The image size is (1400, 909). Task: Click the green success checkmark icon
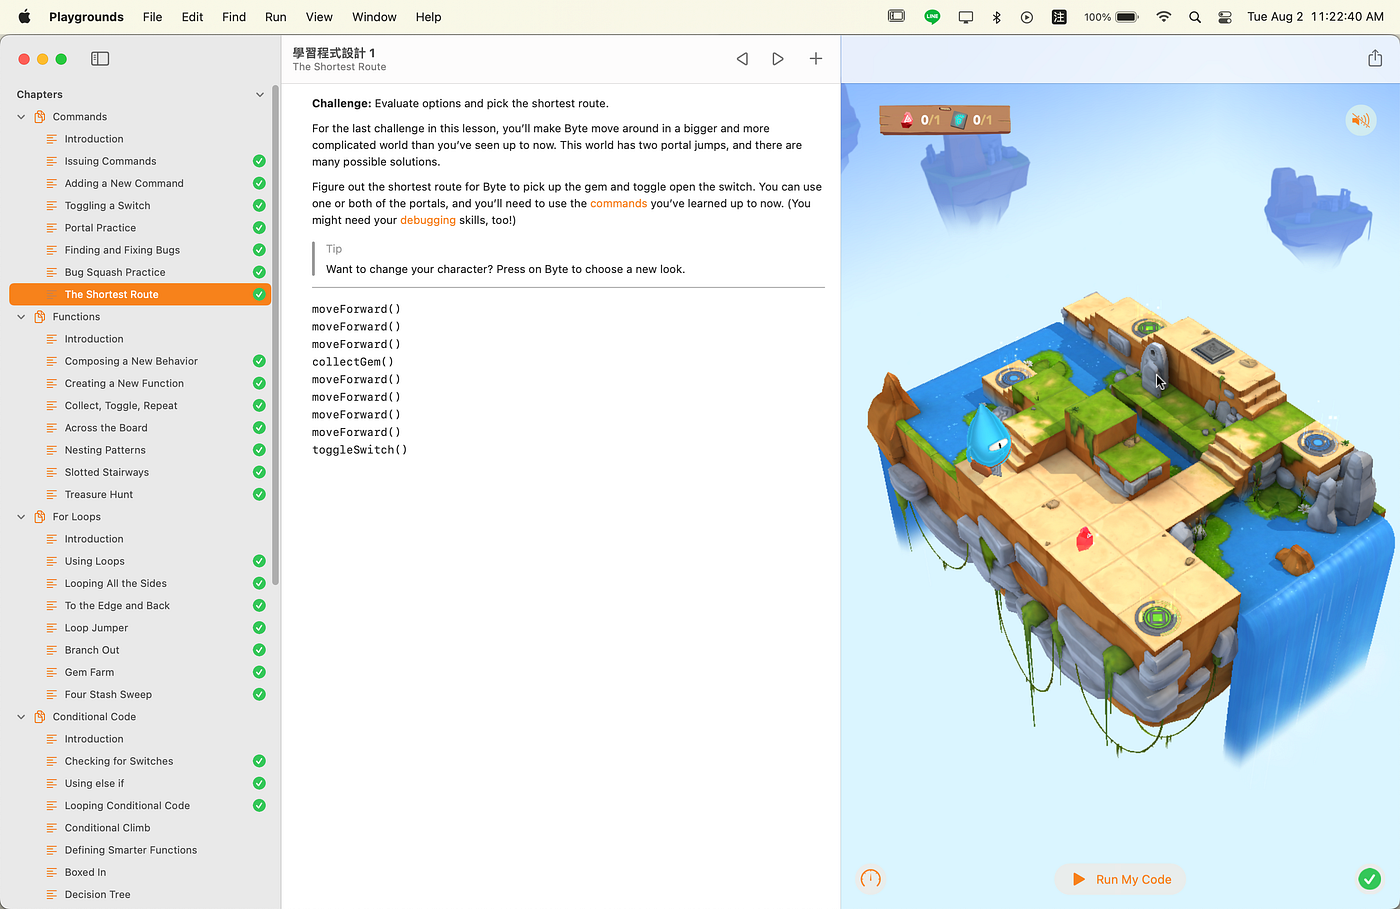[x=1370, y=879]
